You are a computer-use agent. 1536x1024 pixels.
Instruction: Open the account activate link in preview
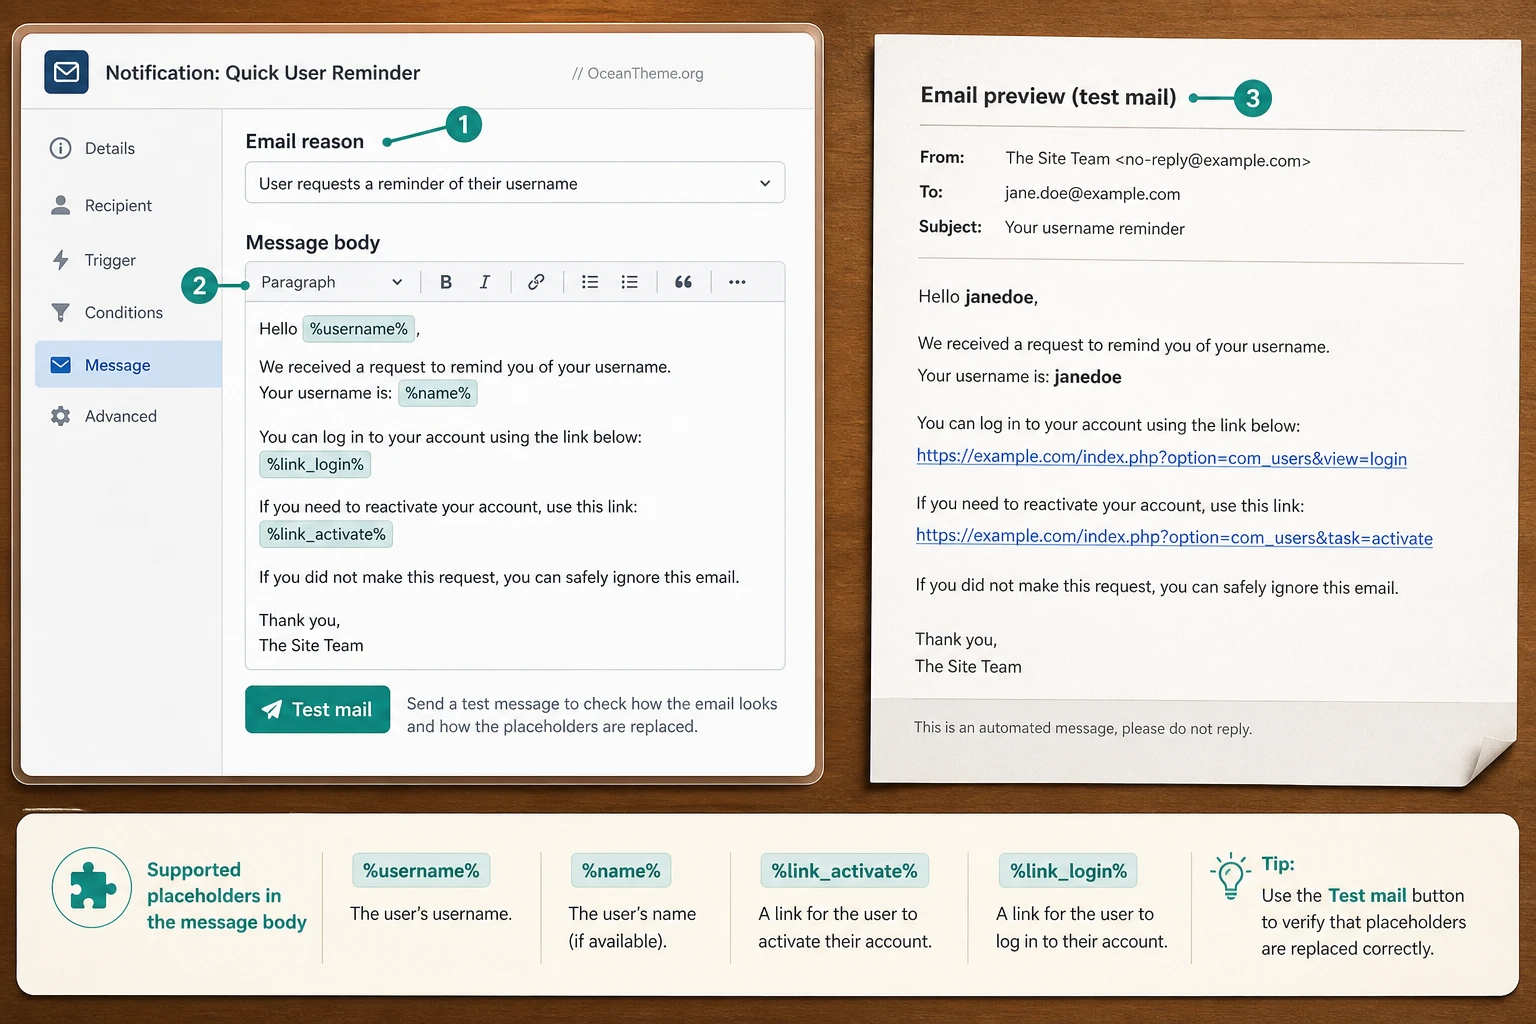coord(1174,537)
